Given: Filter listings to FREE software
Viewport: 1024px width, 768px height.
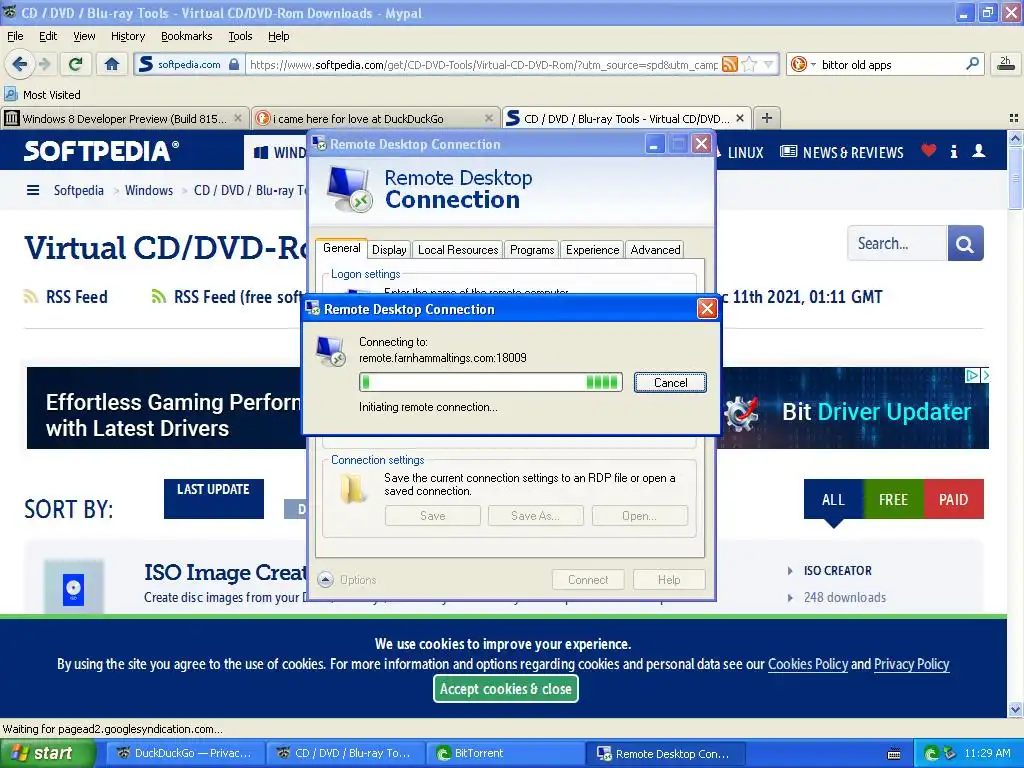Looking at the screenshot, I should coord(893,500).
